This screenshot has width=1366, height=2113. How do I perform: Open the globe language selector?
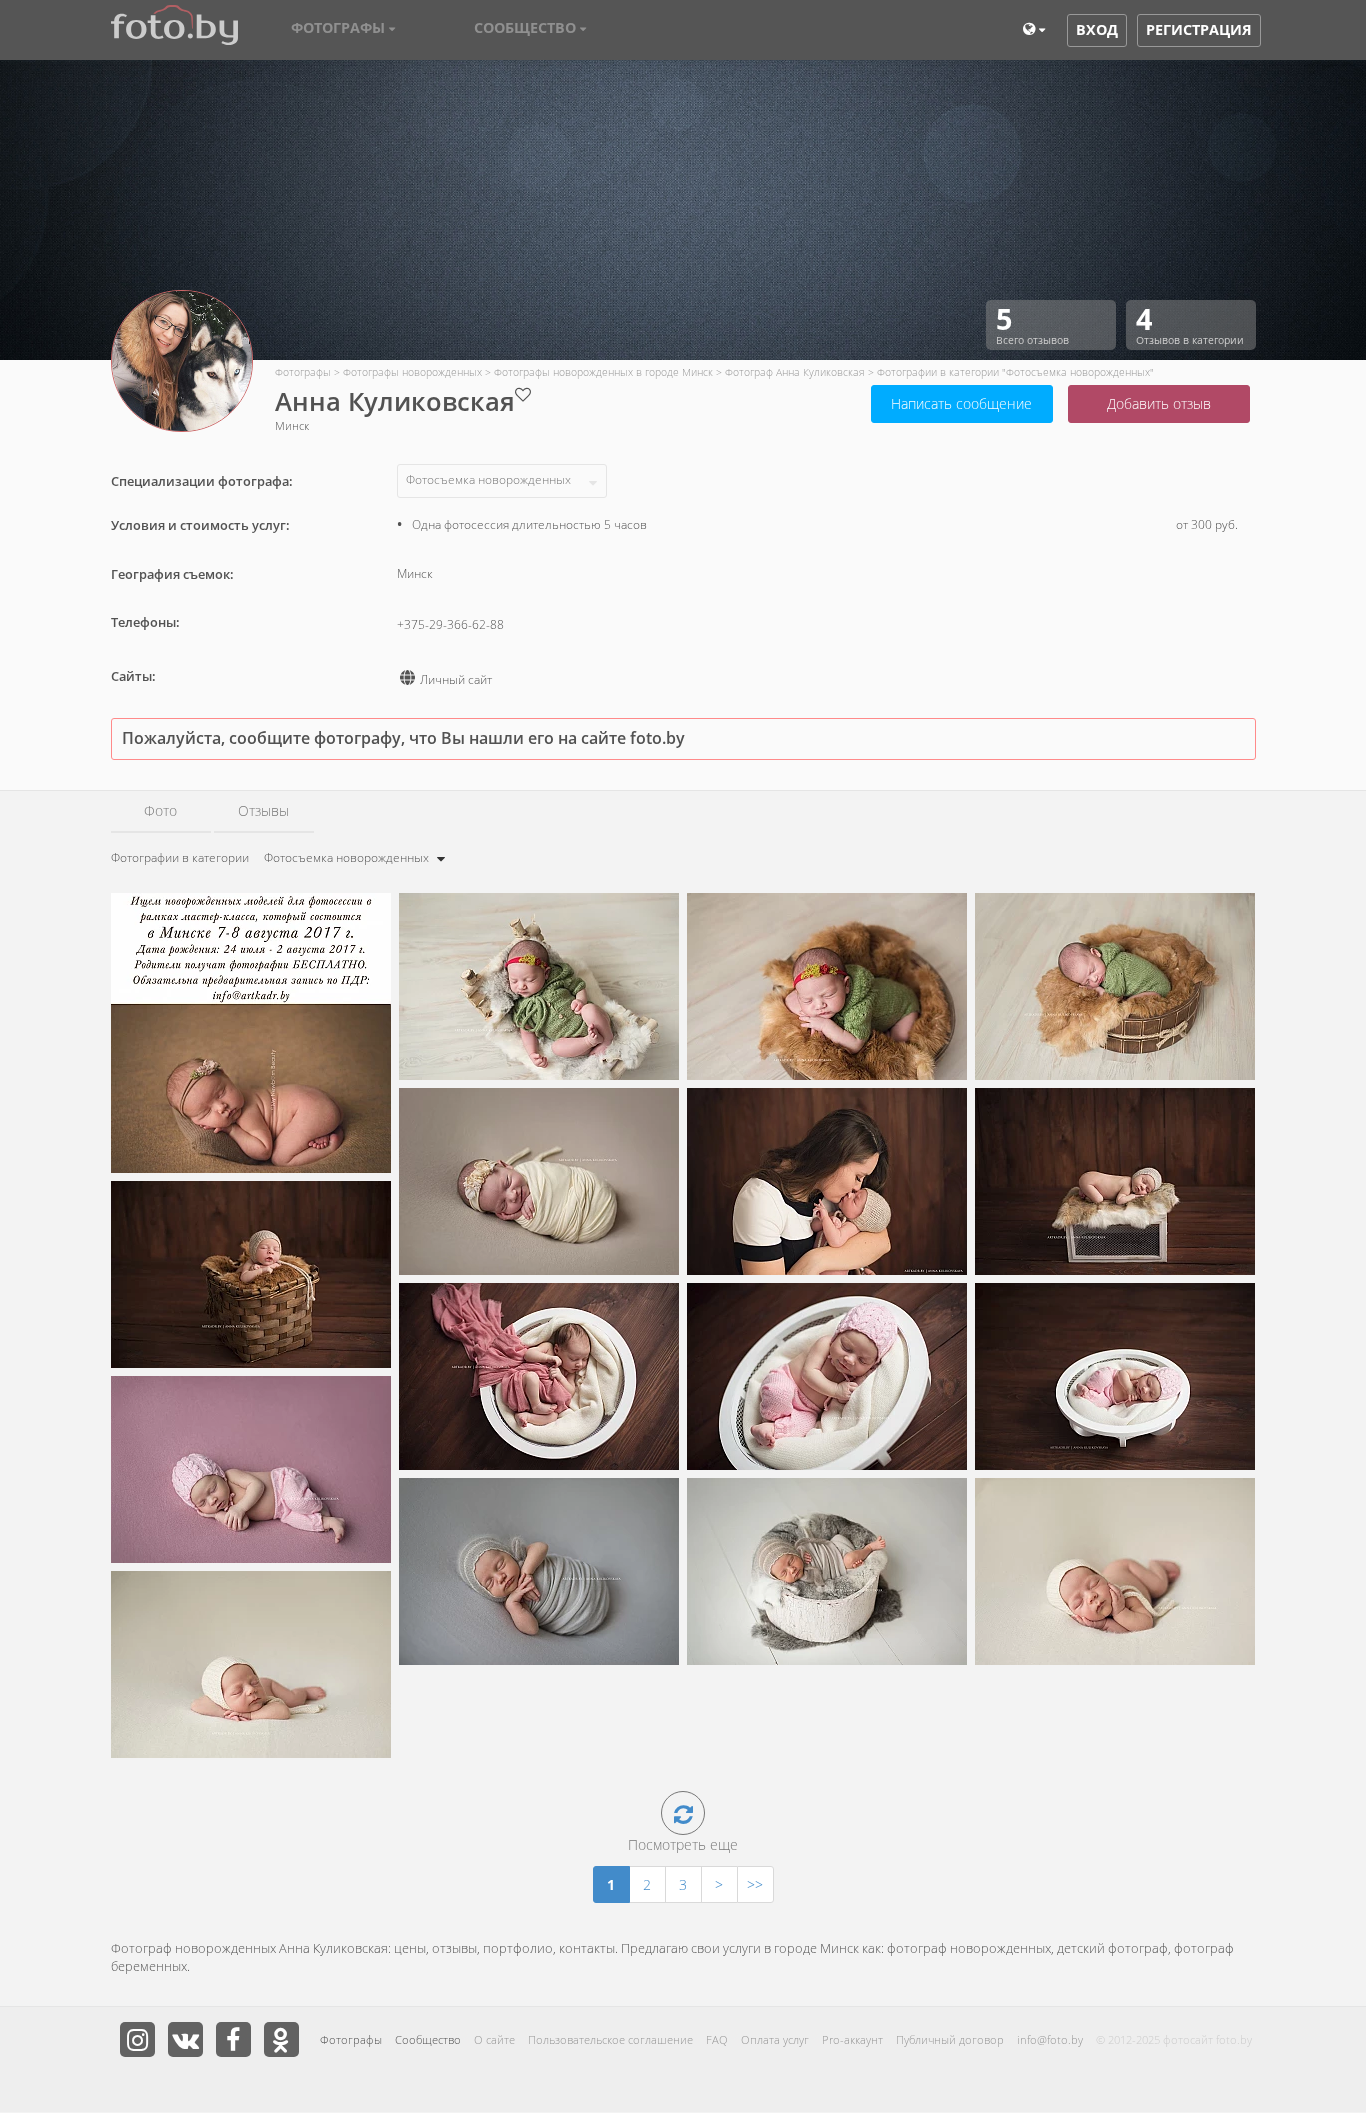click(x=1034, y=29)
